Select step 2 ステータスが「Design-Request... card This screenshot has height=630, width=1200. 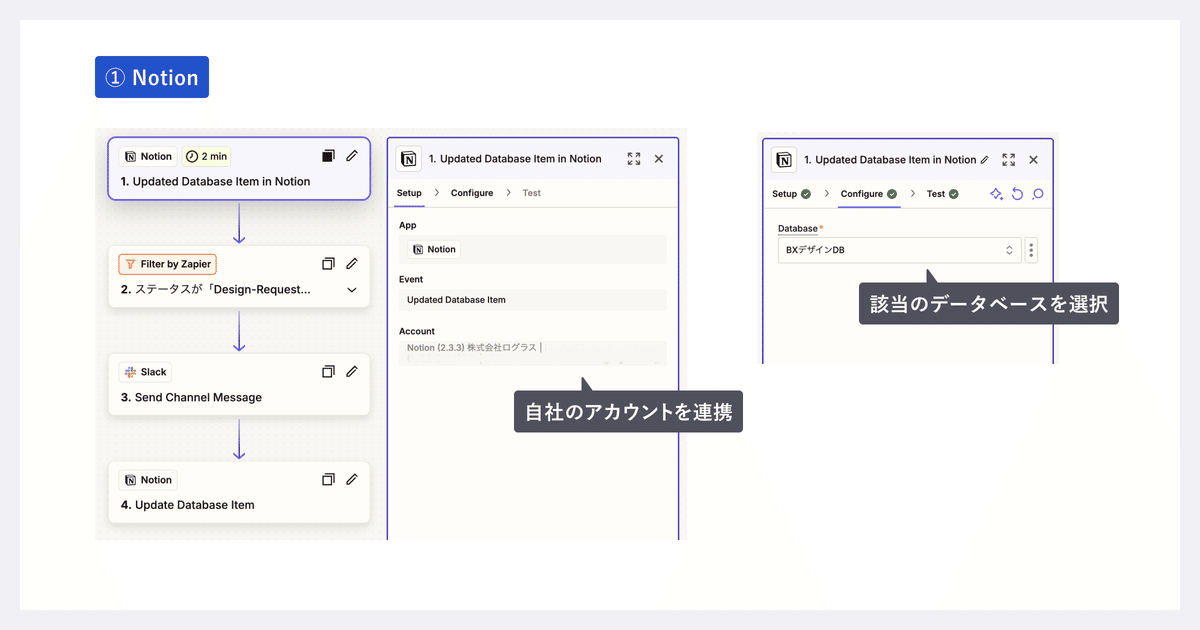point(239,277)
